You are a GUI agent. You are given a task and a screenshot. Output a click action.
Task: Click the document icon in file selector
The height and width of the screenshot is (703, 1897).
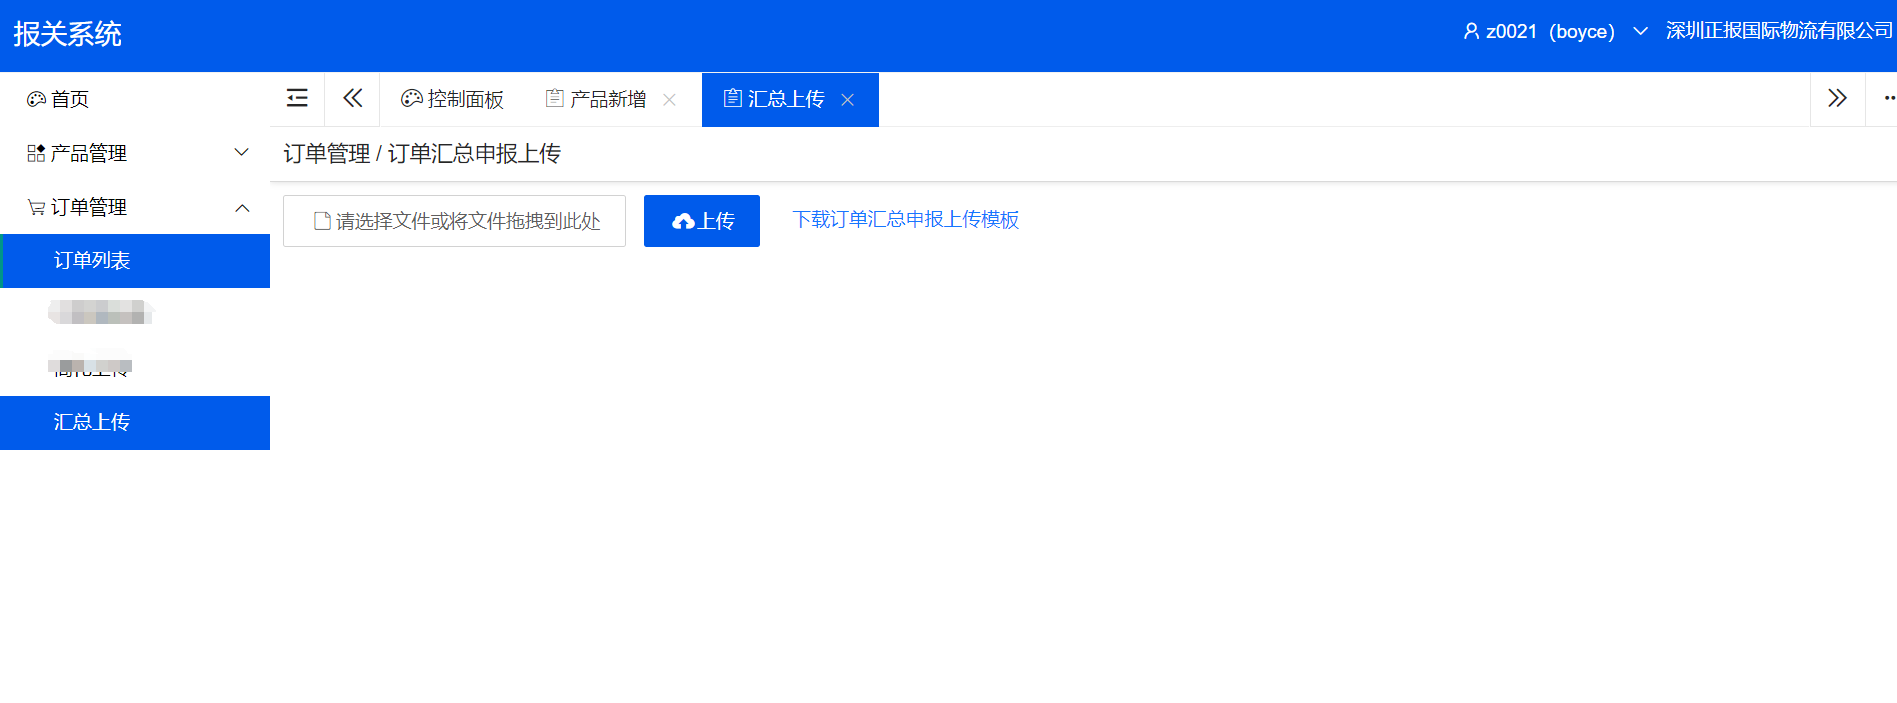[322, 221]
